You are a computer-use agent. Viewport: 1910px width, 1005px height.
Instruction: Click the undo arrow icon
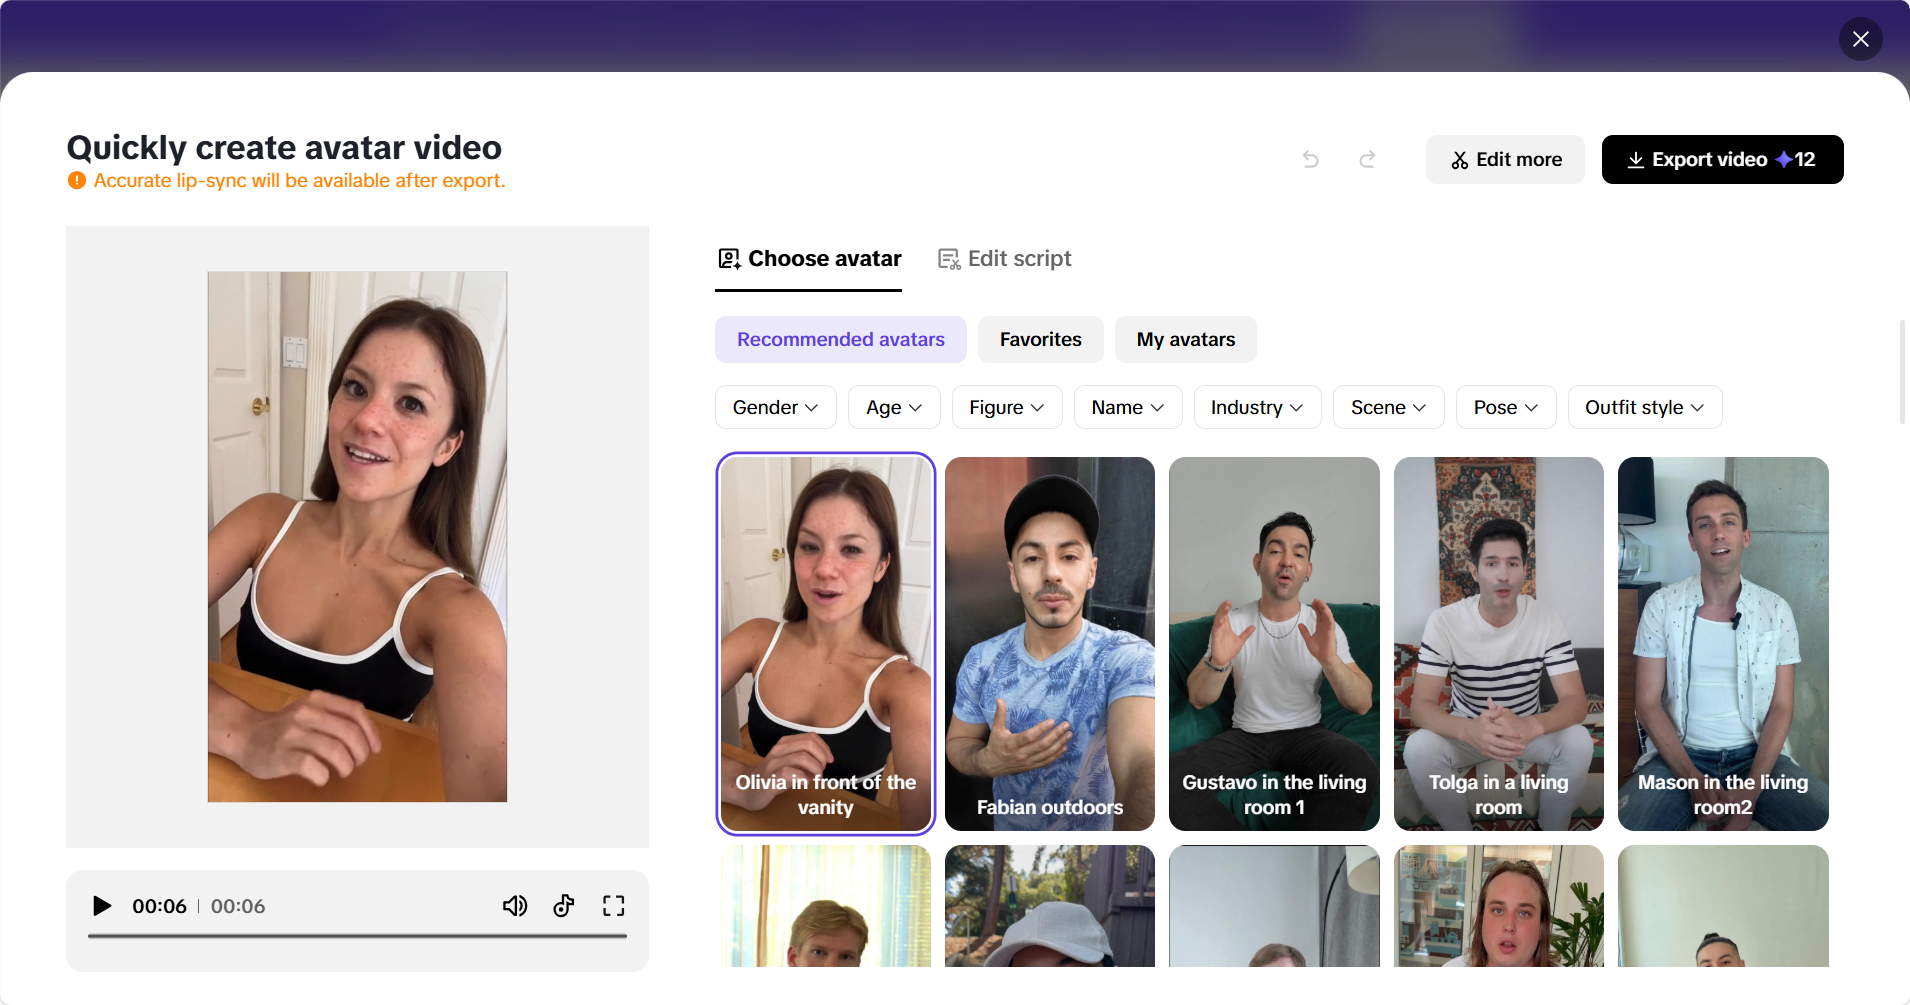[x=1310, y=159]
